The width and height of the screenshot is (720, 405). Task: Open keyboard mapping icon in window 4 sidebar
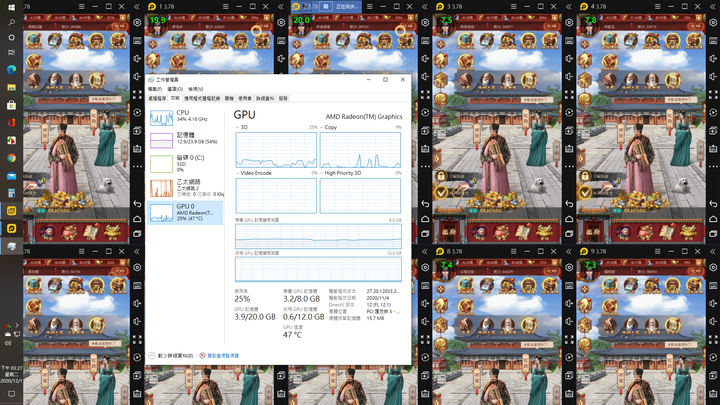[x=713, y=40]
